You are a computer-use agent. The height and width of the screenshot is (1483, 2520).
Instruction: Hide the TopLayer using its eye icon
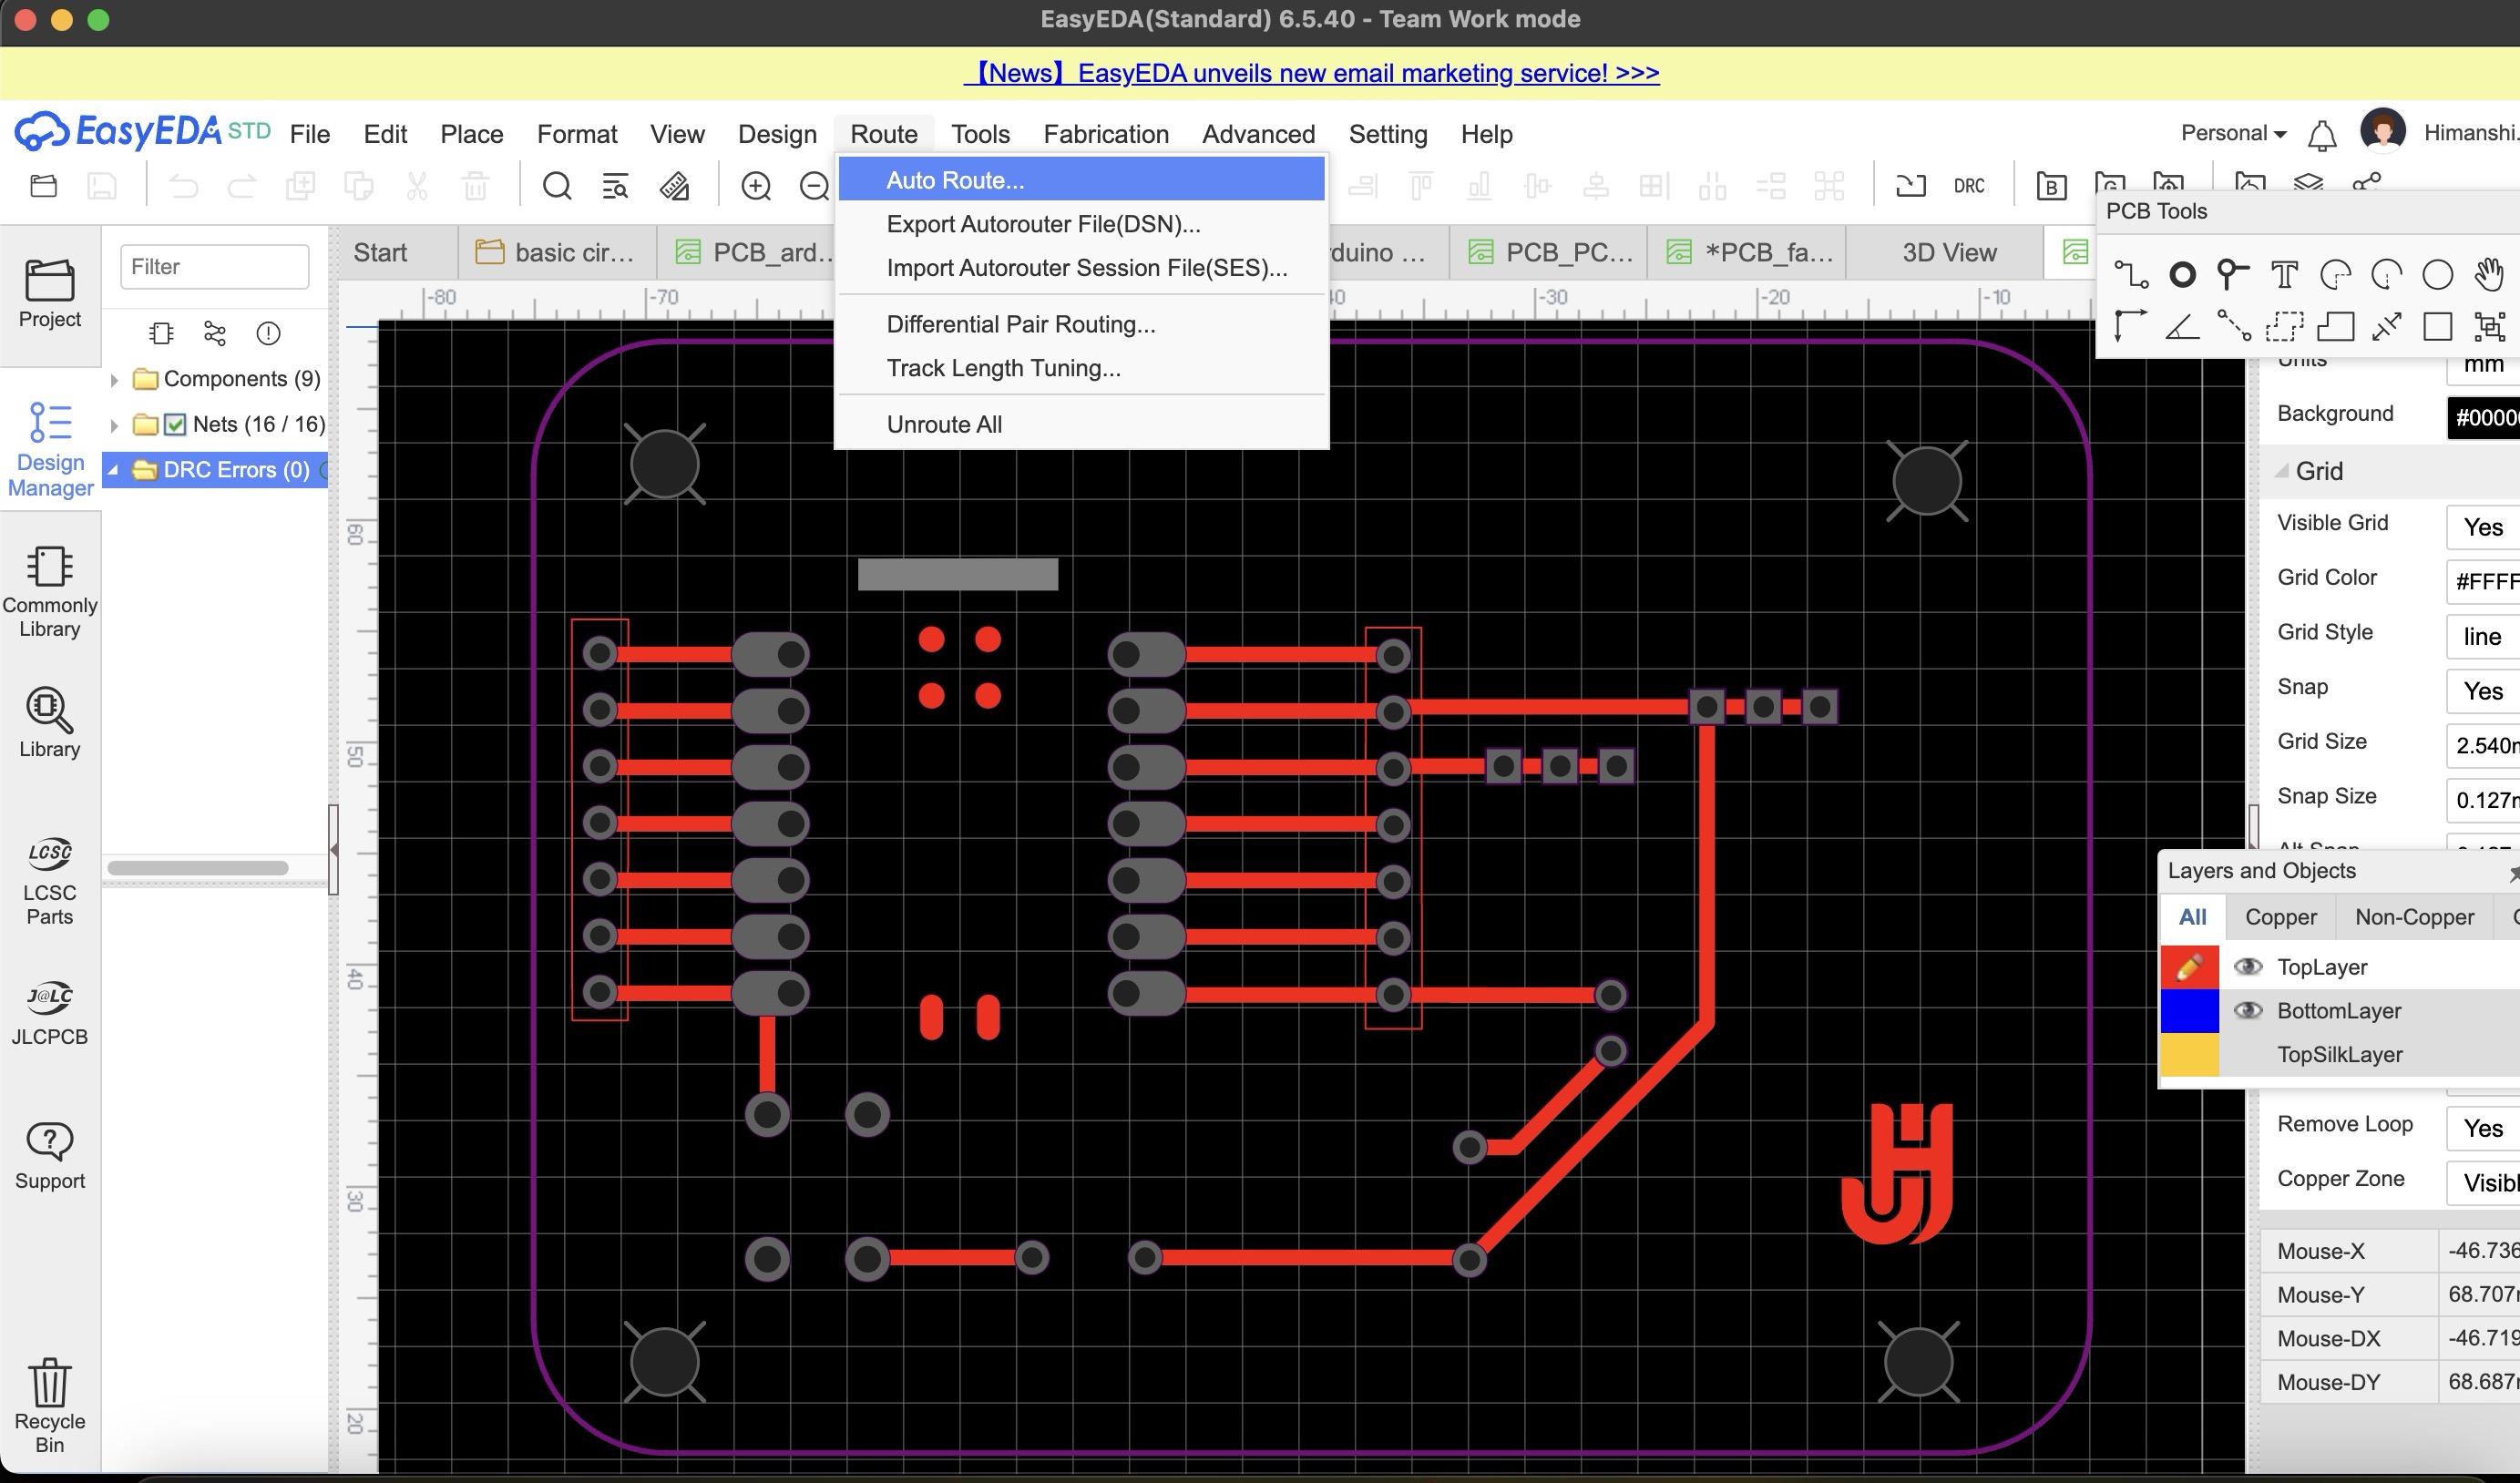tap(2248, 966)
